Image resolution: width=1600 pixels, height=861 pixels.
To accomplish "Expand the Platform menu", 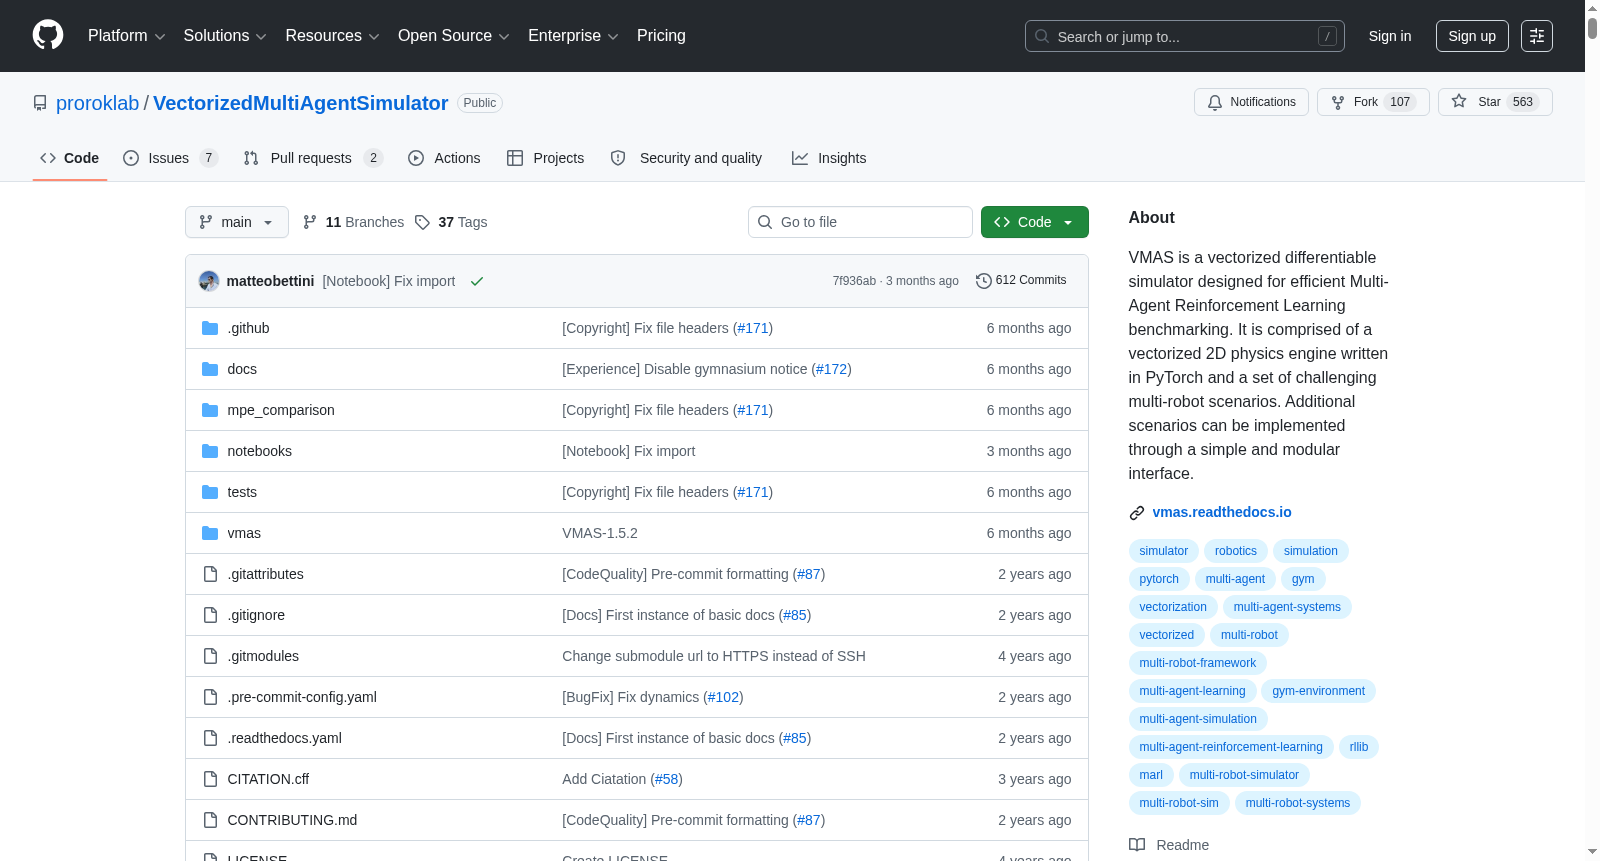I will click(x=126, y=36).
